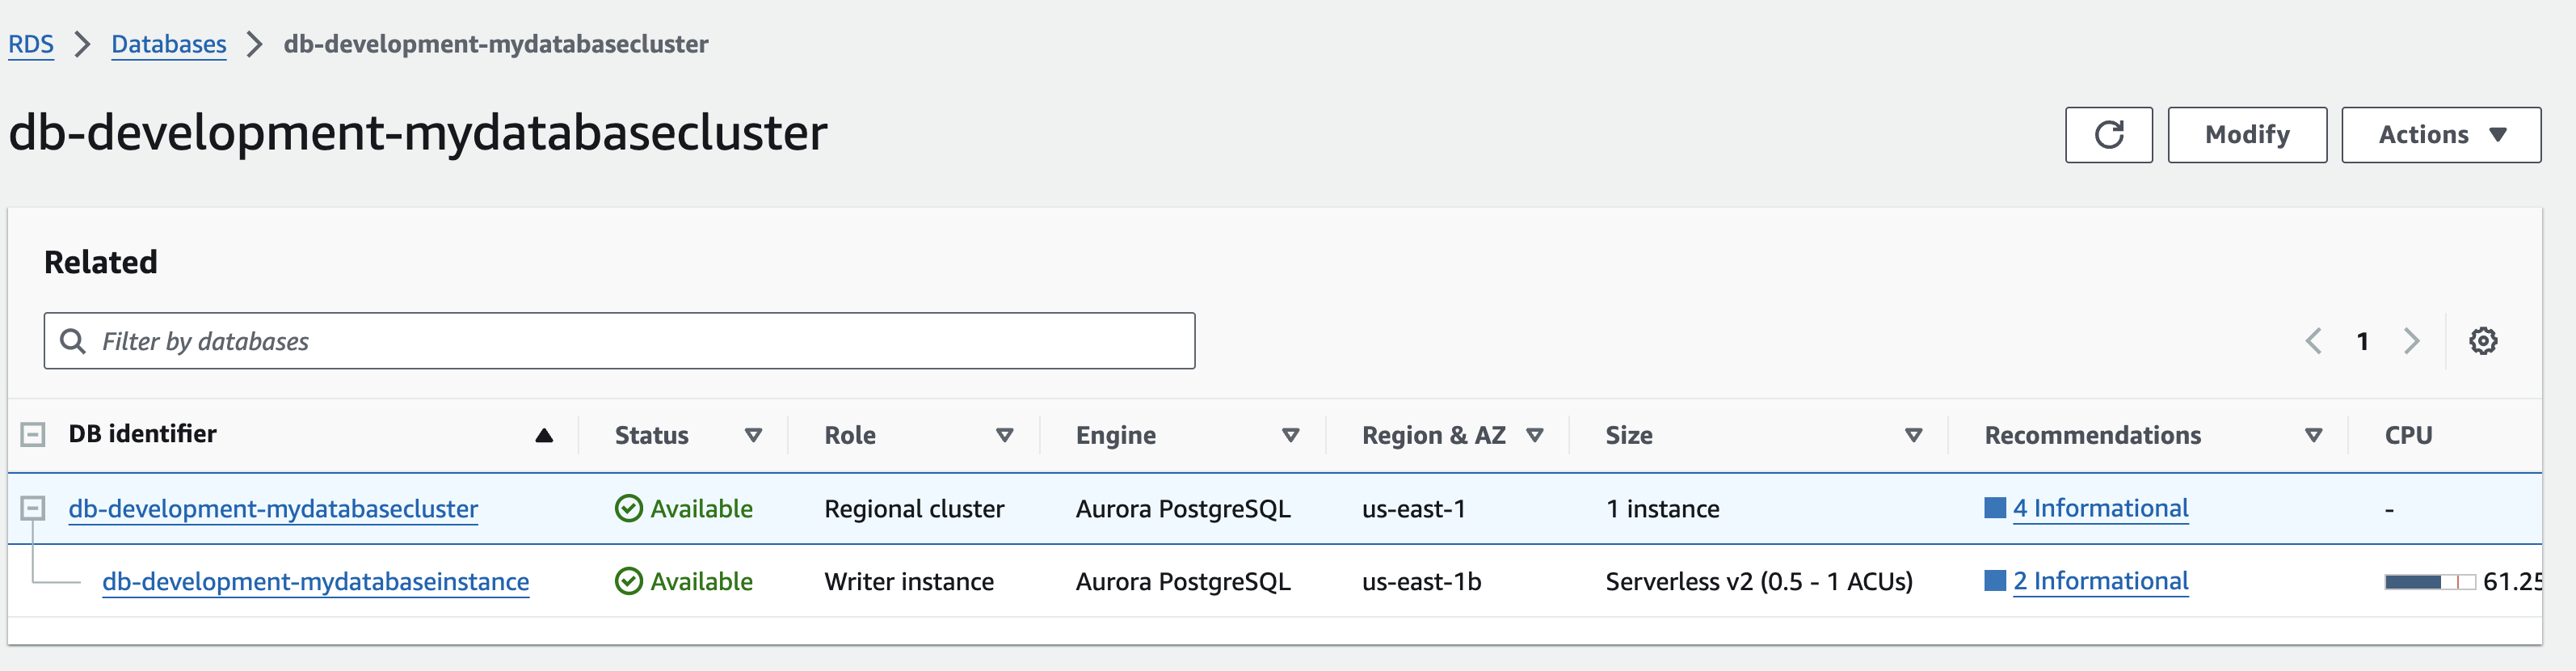Image resolution: width=2576 pixels, height=671 pixels.
Task: Click DB identifier column header
Action: click(142, 434)
